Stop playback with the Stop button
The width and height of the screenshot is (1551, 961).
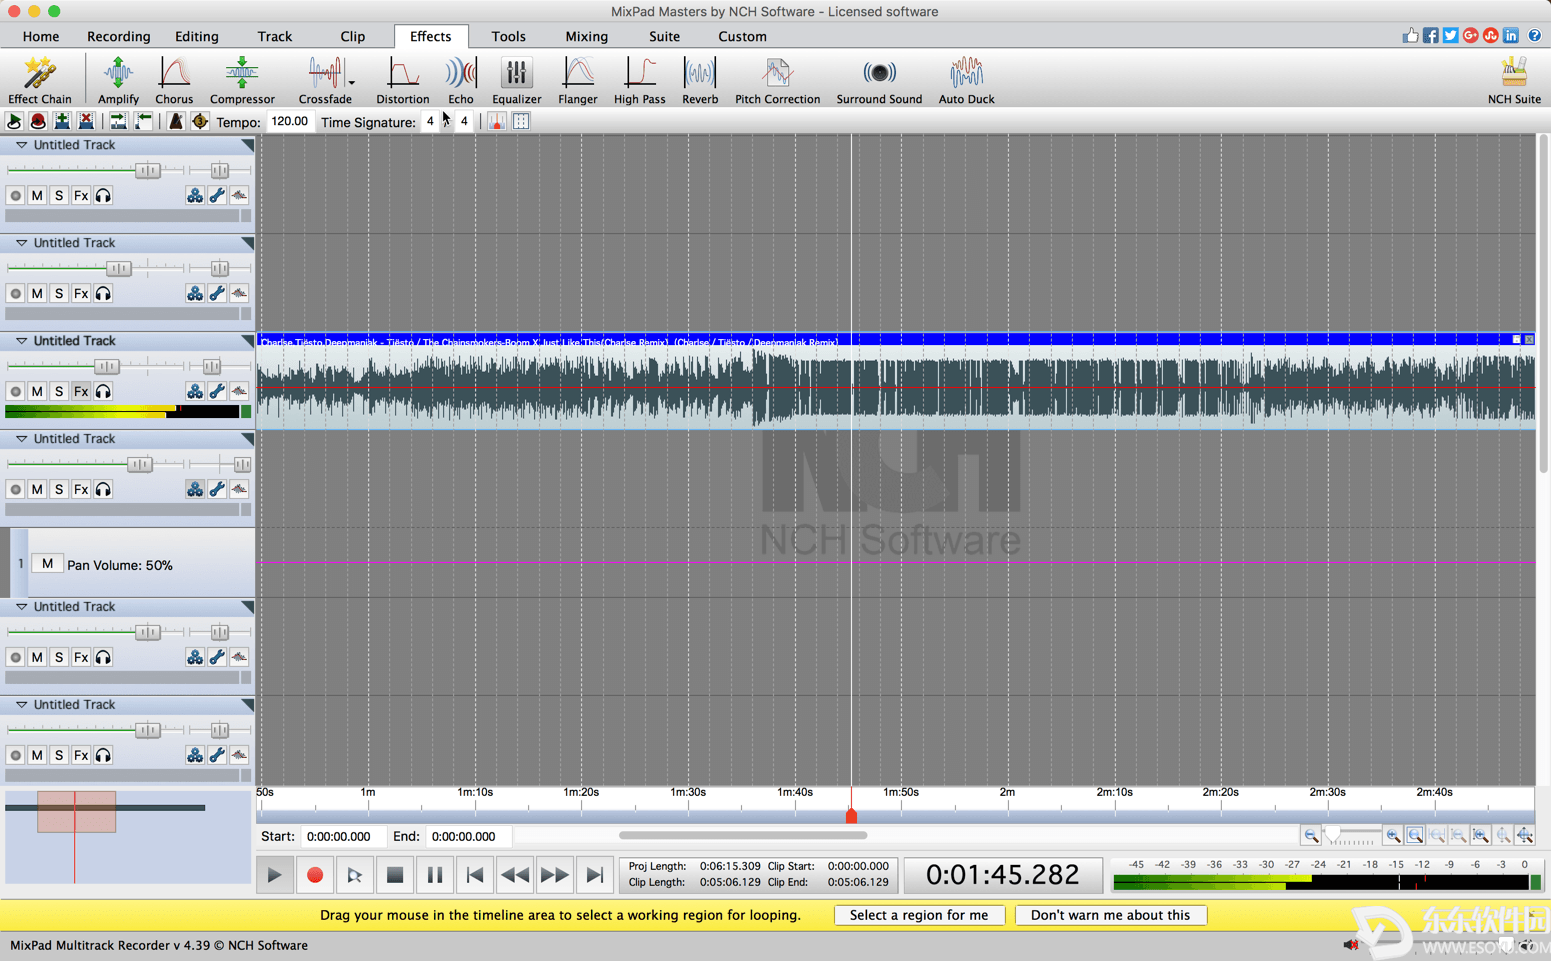394,875
